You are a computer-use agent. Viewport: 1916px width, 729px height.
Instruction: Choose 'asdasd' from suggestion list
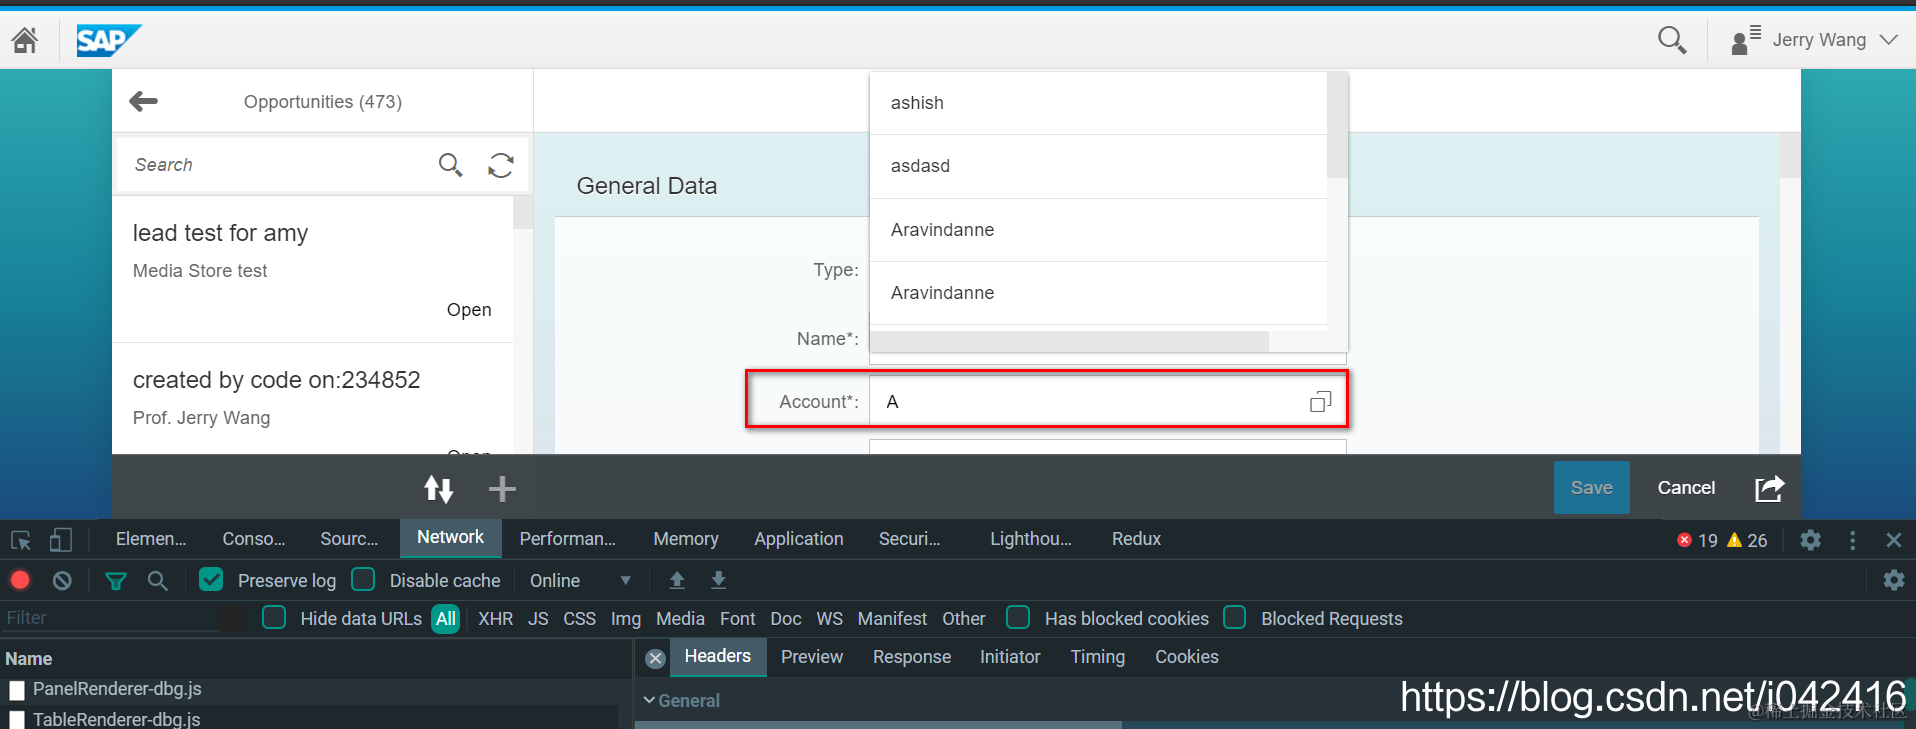[1099, 166]
